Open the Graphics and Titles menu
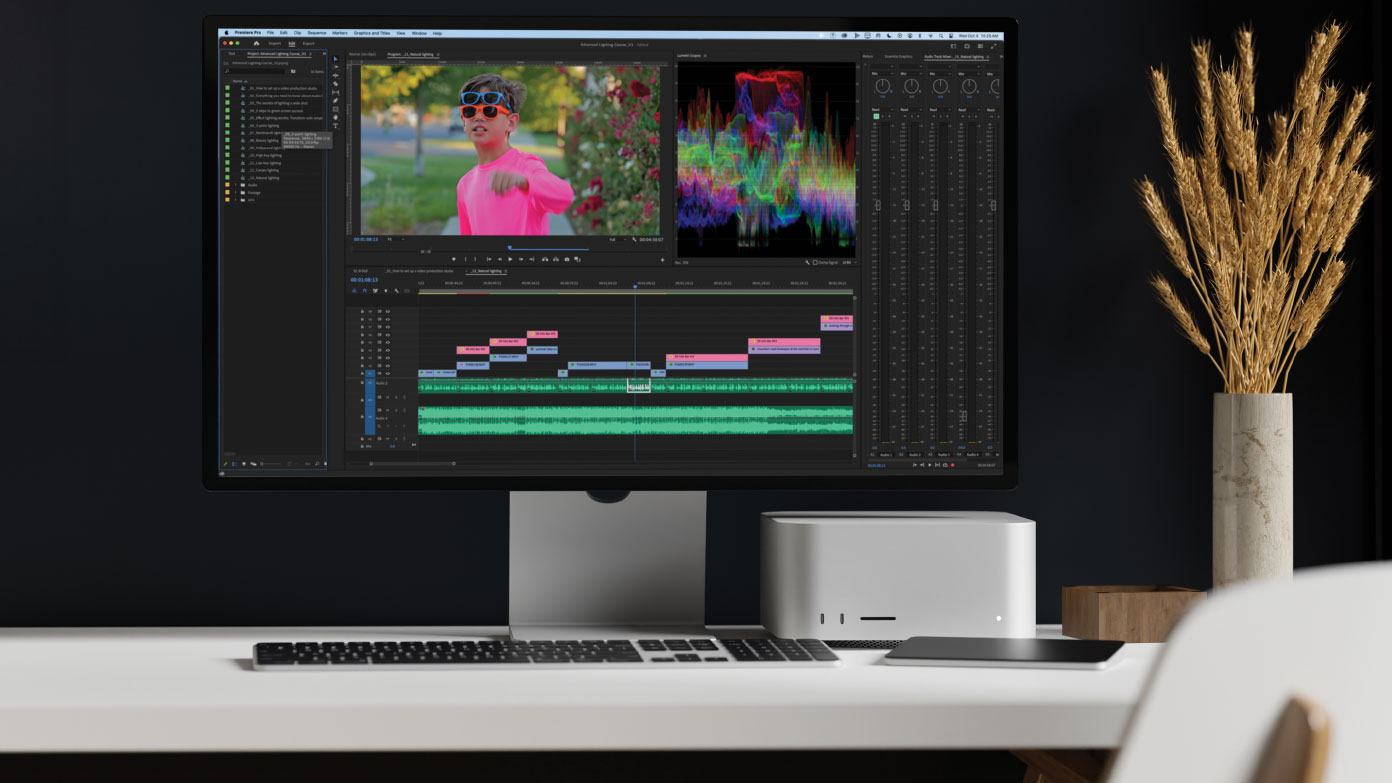This screenshot has height=783, width=1392. click(372, 33)
